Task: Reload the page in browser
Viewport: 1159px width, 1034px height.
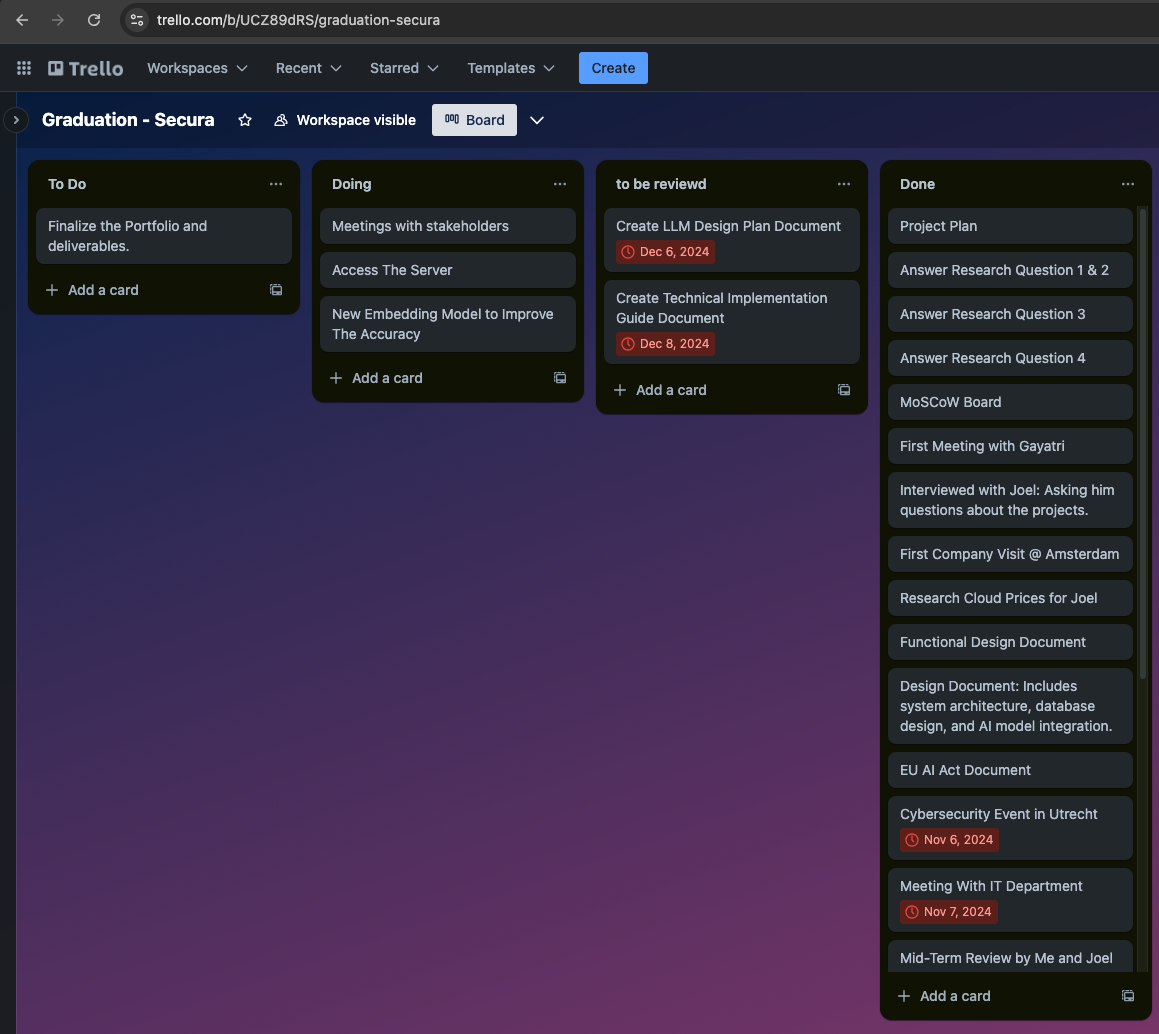Action: [94, 20]
